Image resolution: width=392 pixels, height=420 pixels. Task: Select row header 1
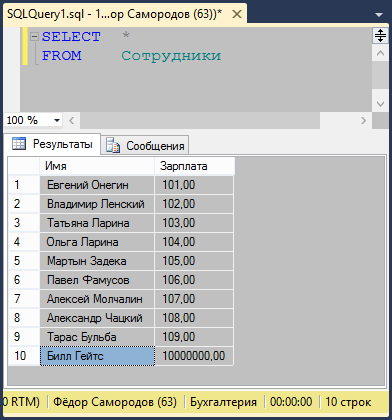tap(24, 185)
